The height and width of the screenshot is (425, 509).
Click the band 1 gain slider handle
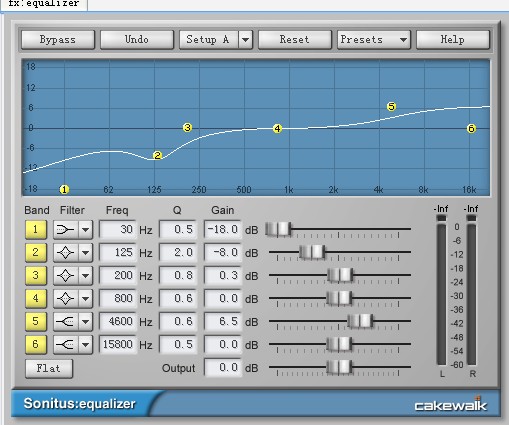[x=278, y=229]
